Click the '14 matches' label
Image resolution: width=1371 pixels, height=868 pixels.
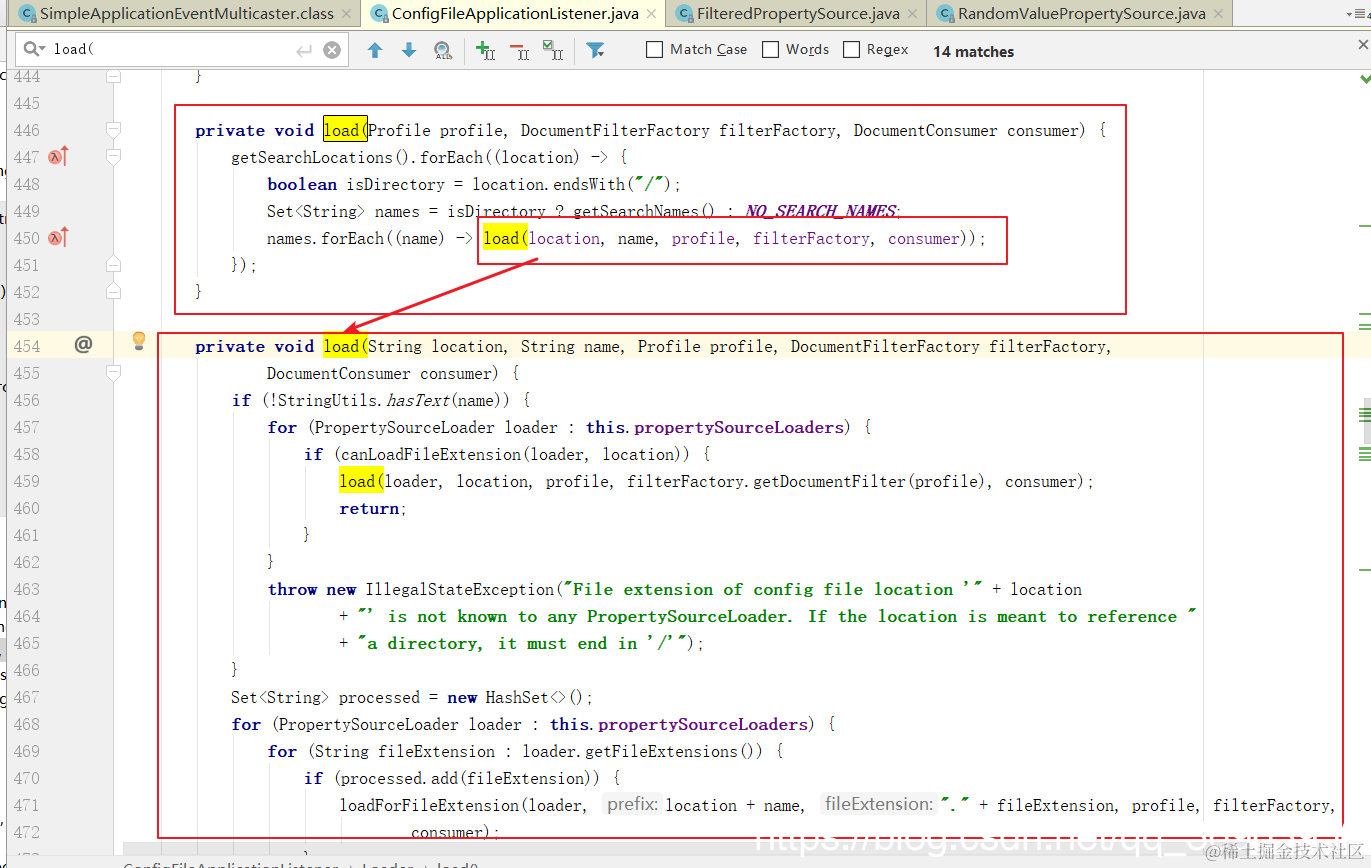coord(973,51)
